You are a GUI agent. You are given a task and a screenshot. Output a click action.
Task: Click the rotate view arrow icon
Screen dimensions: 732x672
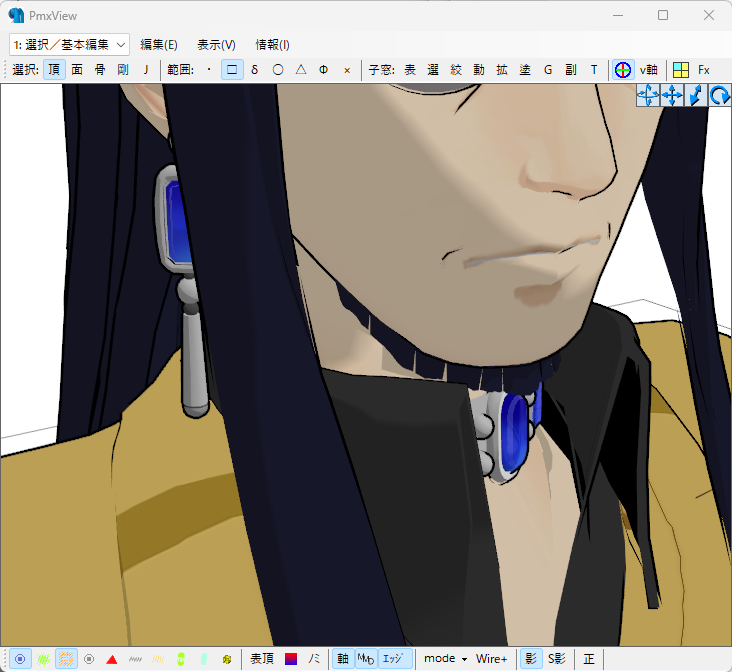[x=720, y=96]
